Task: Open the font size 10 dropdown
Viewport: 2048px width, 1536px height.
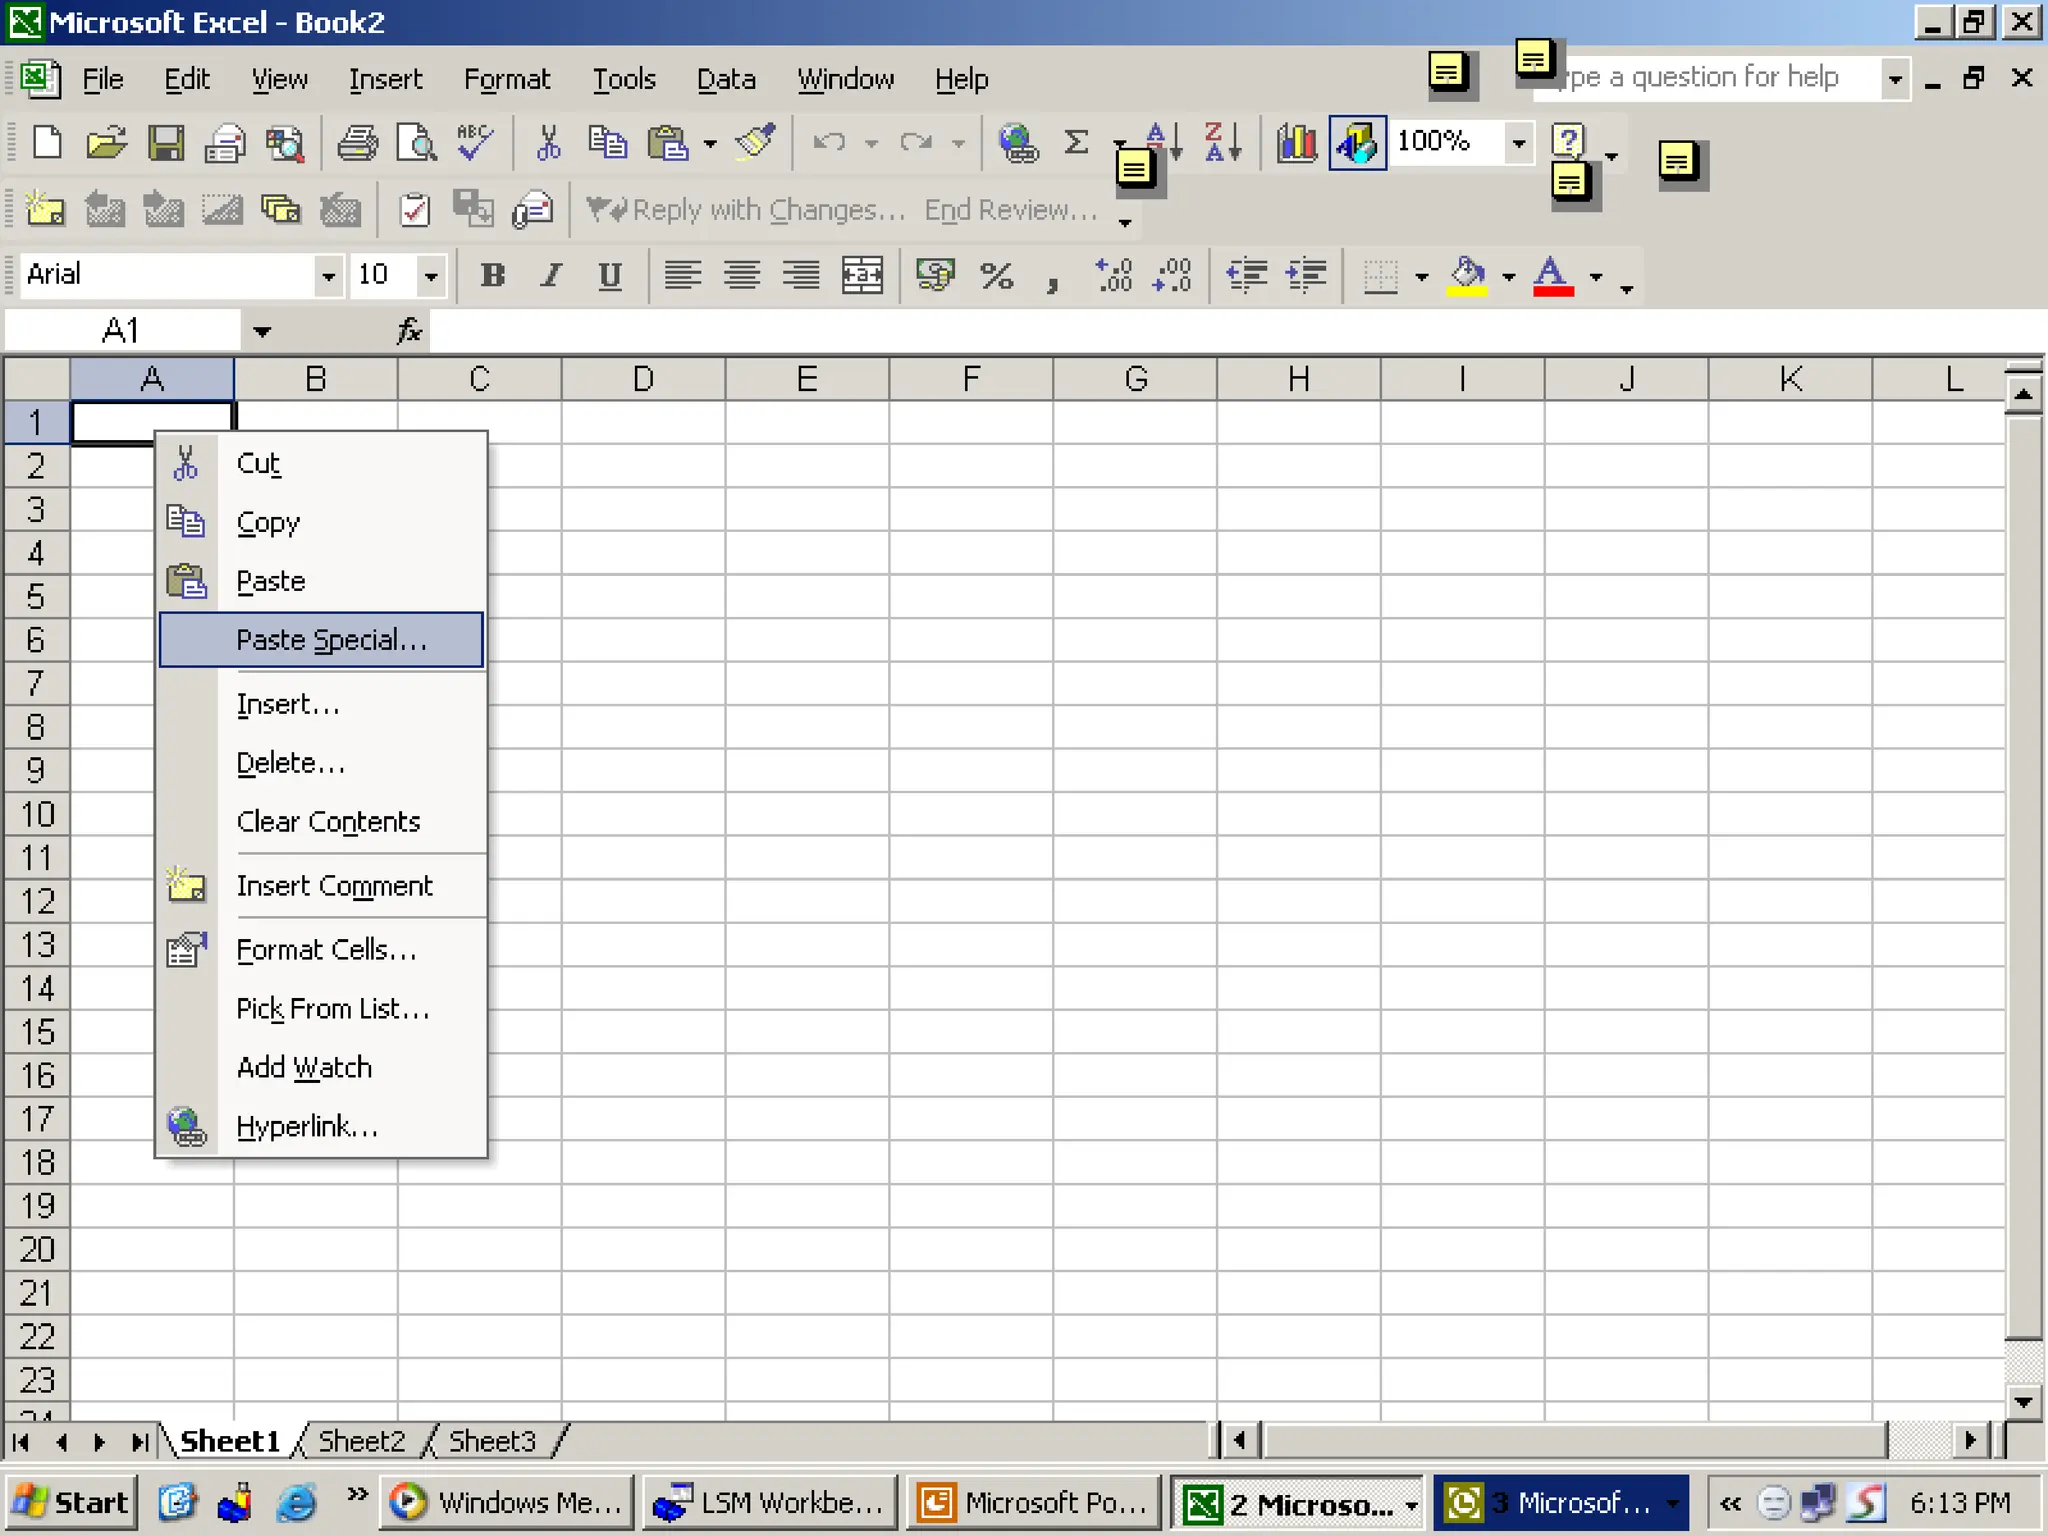Action: tap(431, 276)
